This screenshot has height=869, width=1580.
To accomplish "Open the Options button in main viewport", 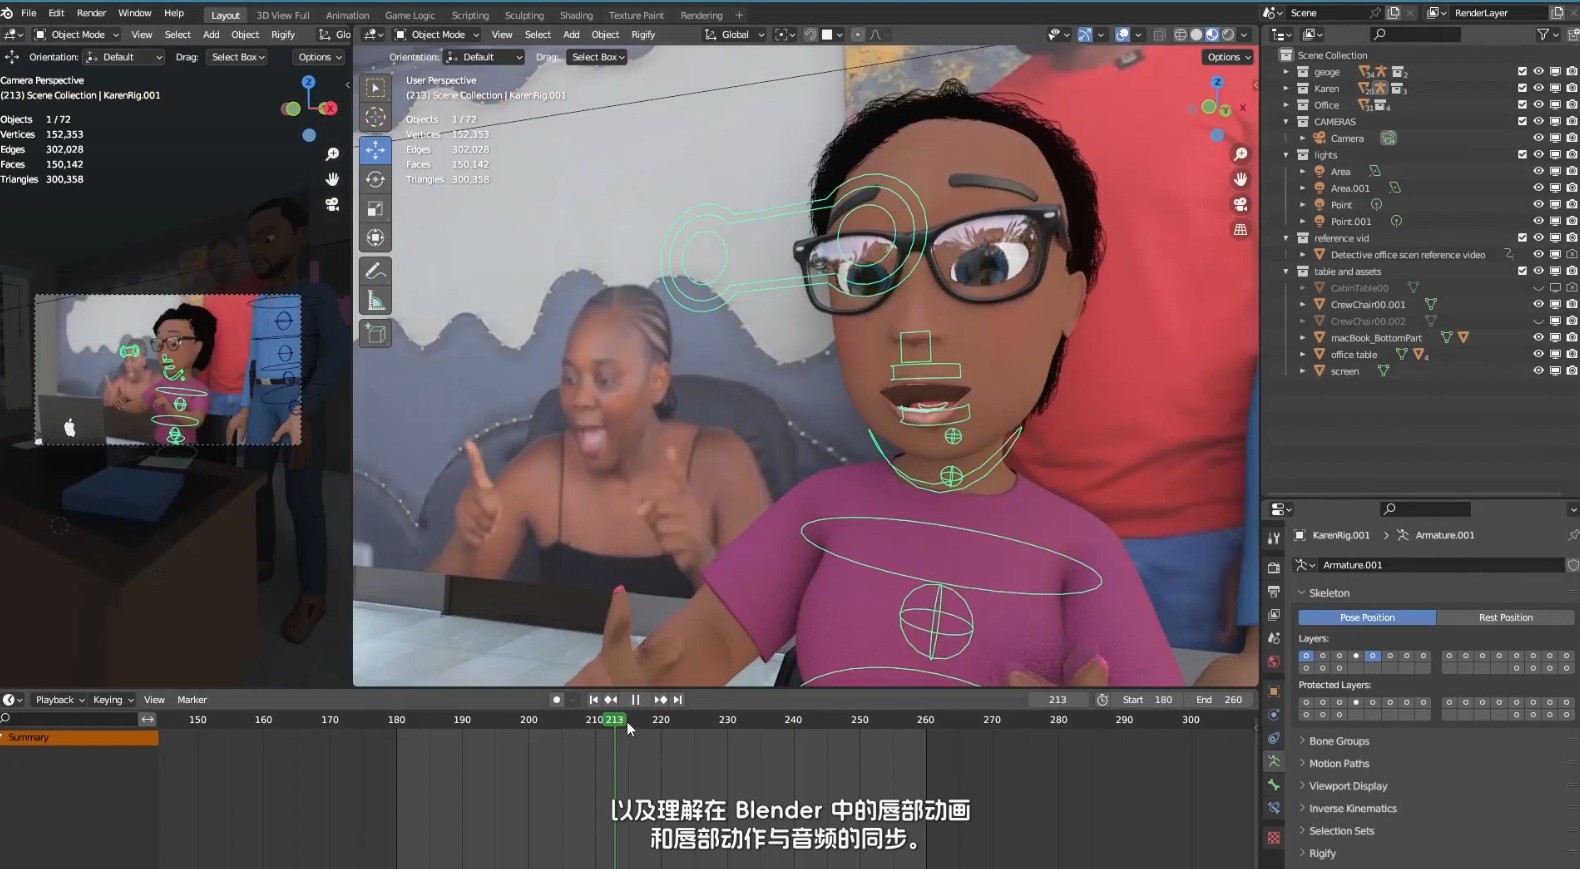I will [1227, 57].
